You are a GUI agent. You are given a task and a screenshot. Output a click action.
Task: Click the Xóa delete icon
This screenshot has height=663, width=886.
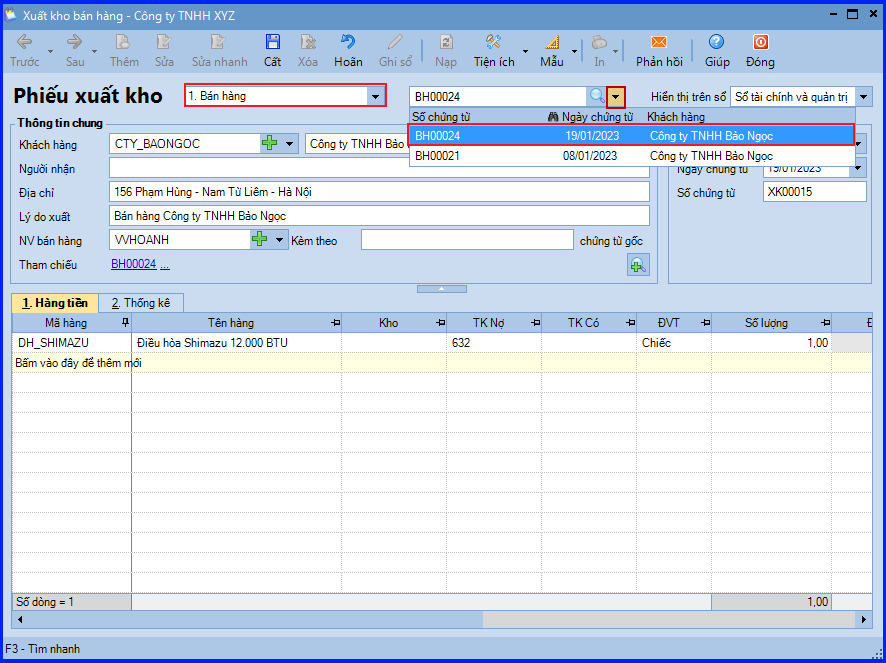(x=308, y=43)
